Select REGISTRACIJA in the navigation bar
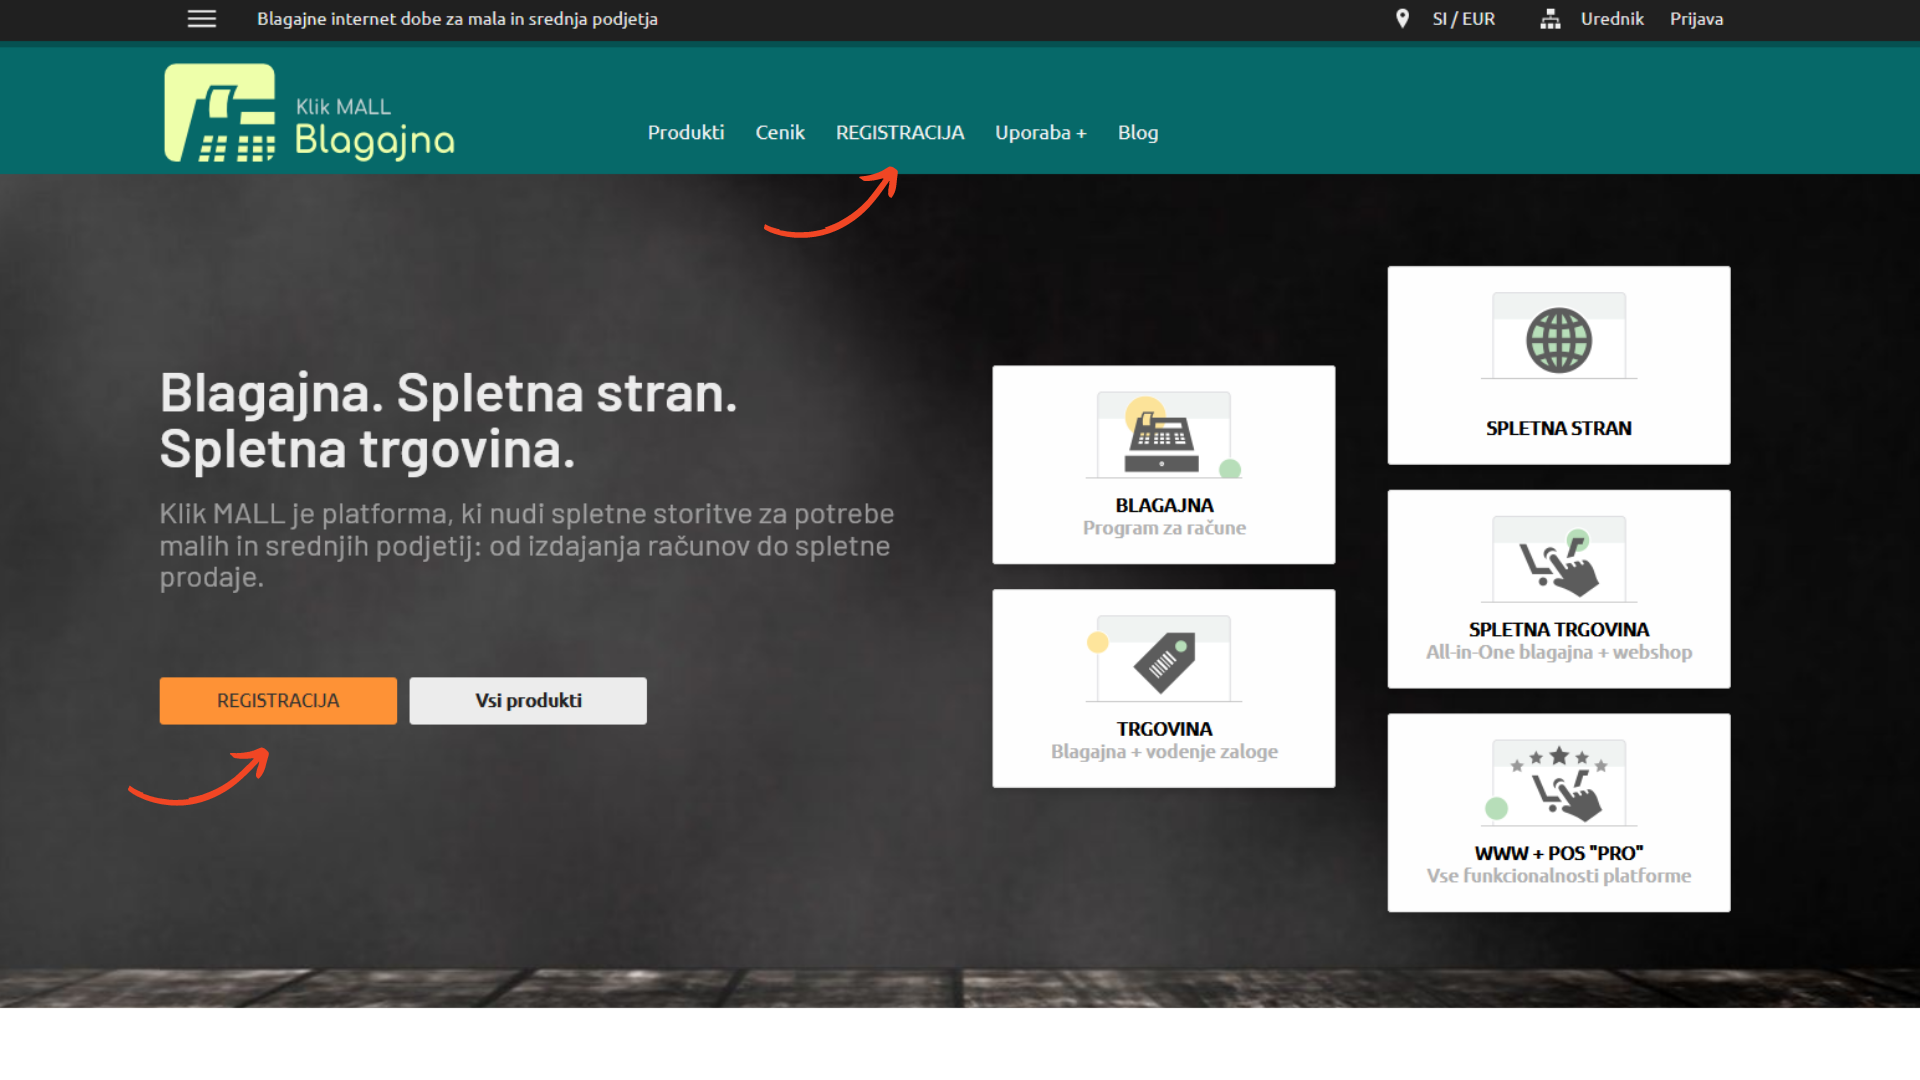1920x1080 pixels. 899,132
